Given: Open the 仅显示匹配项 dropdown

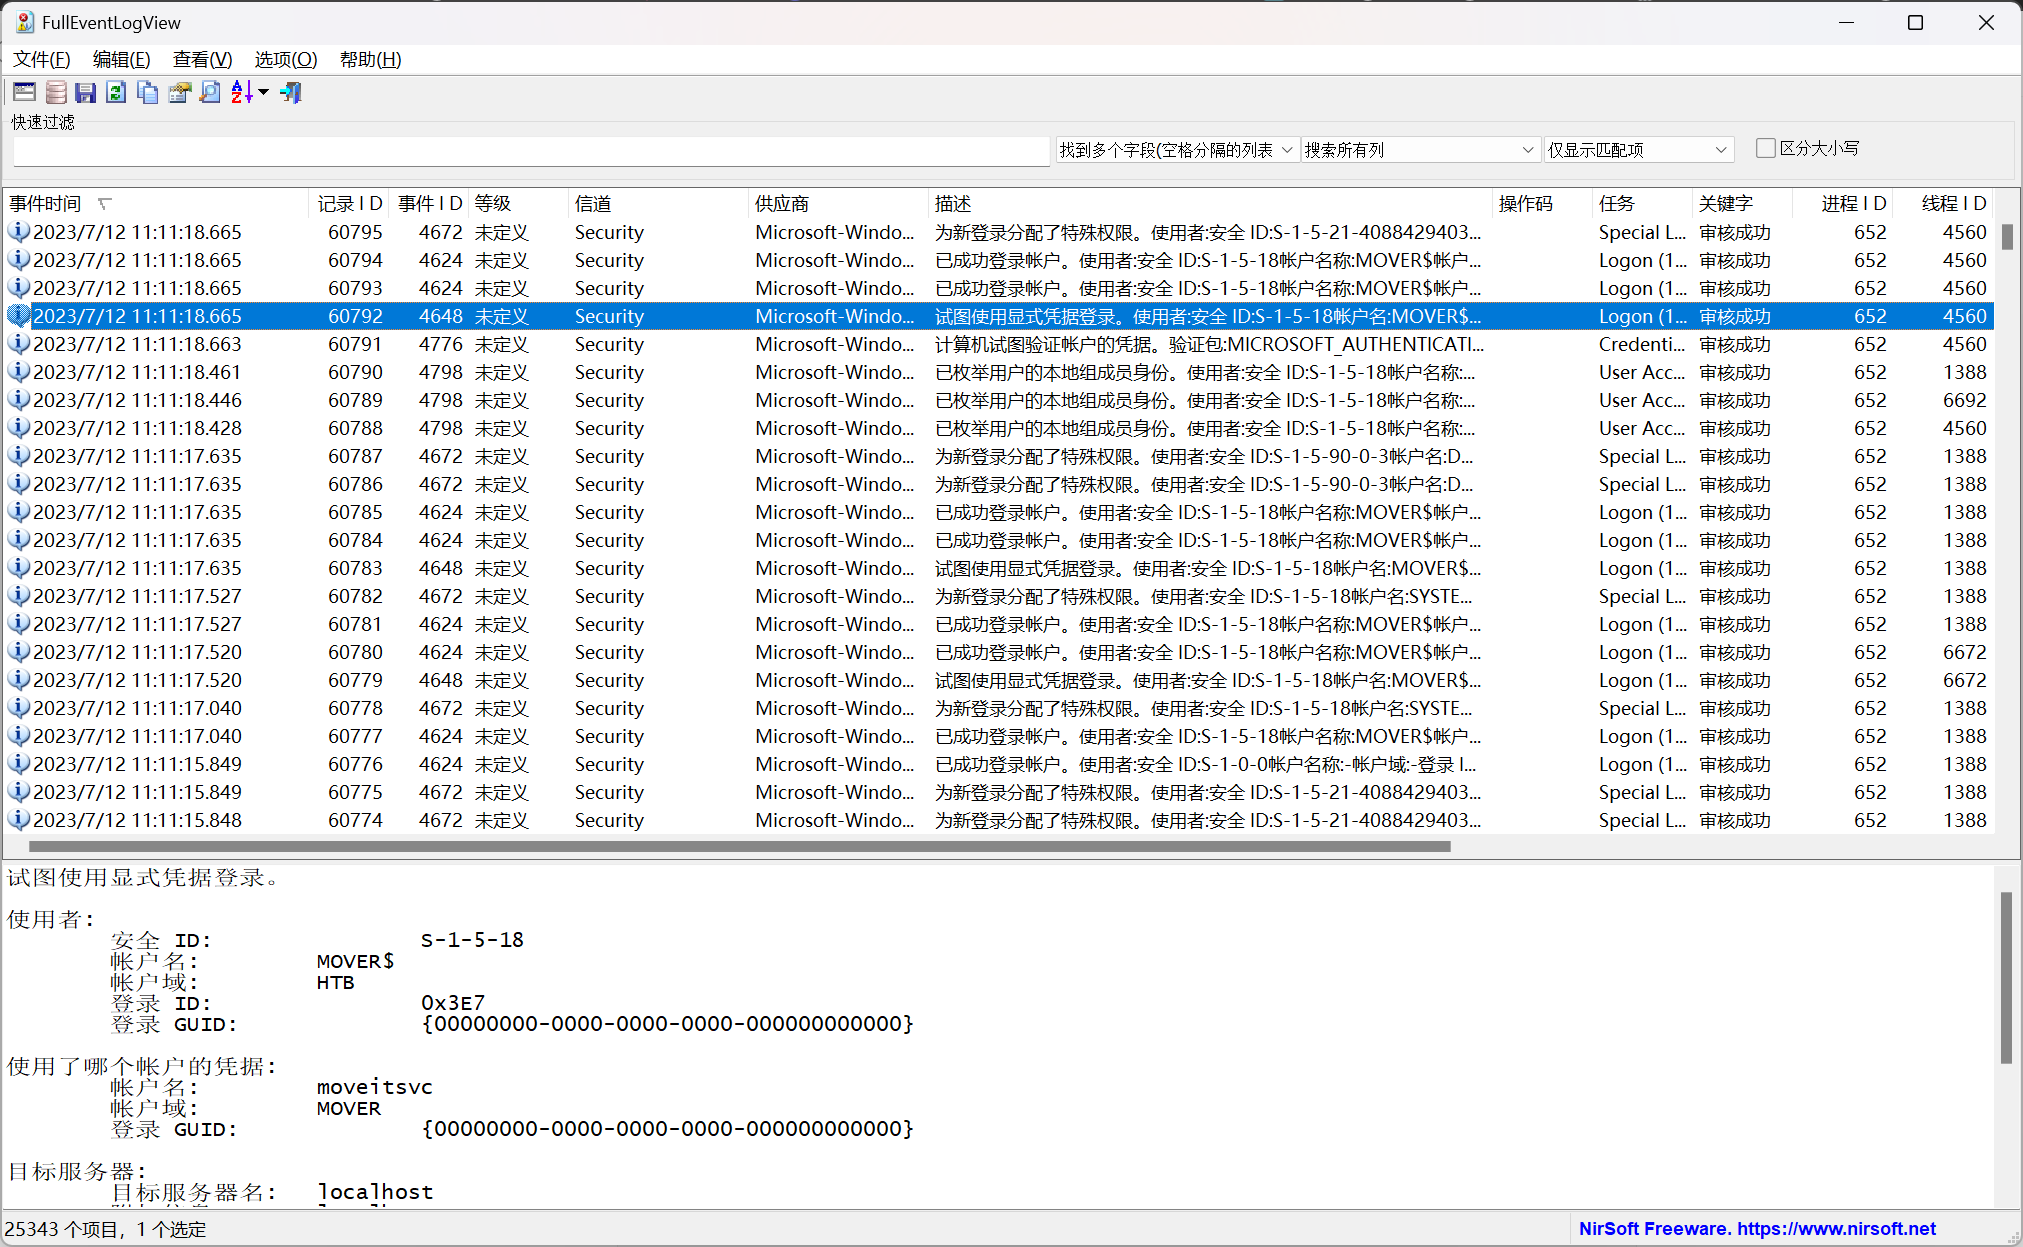Looking at the screenshot, I should pos(1638,150).
